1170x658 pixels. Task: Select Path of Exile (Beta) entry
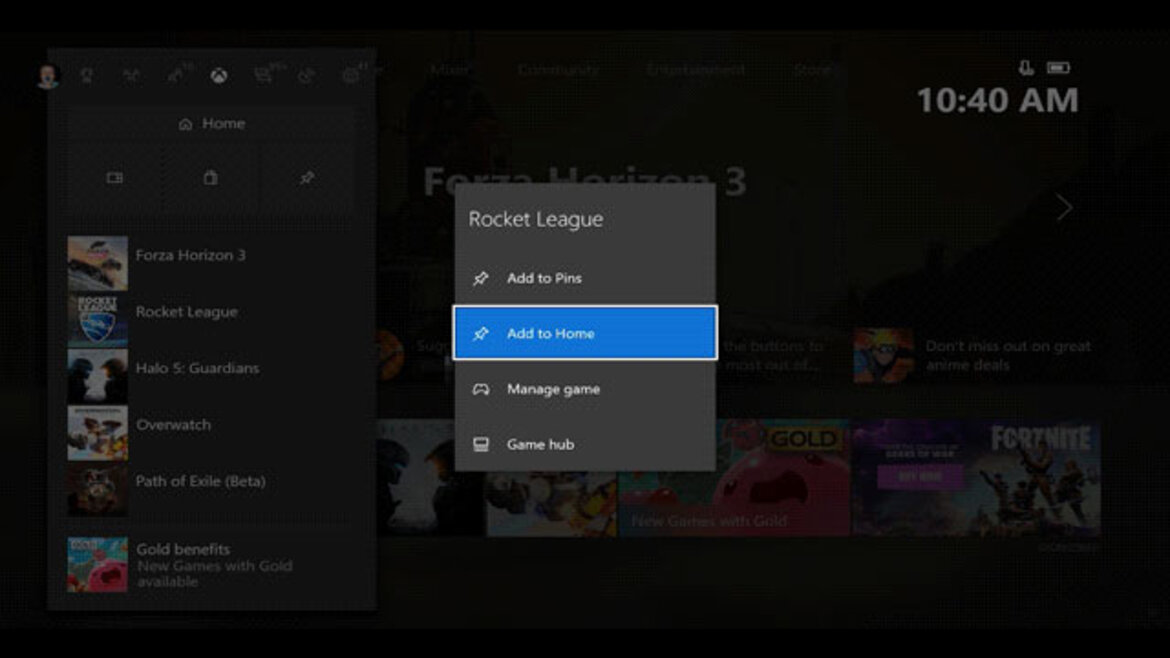click(x=212, y=489)
